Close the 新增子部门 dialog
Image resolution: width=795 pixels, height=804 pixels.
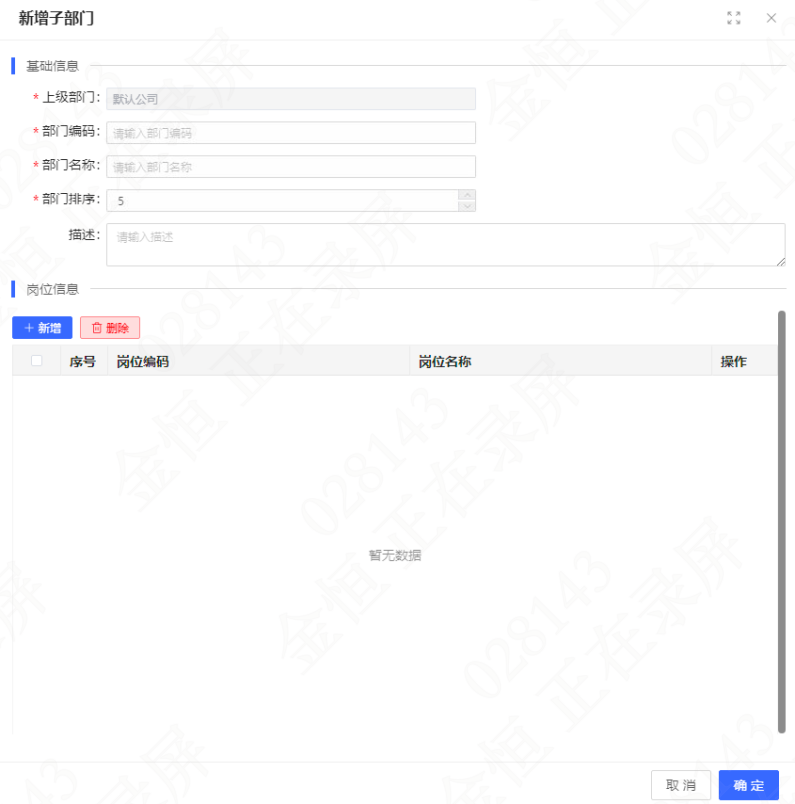click(771, 18)
